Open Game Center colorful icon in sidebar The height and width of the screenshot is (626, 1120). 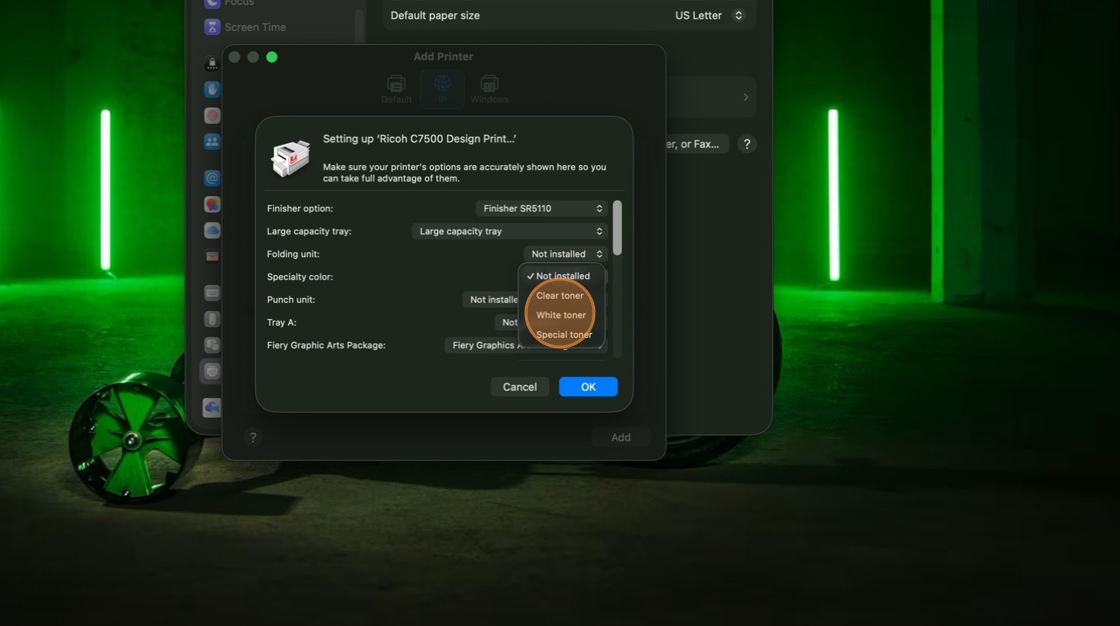(211, 204)
